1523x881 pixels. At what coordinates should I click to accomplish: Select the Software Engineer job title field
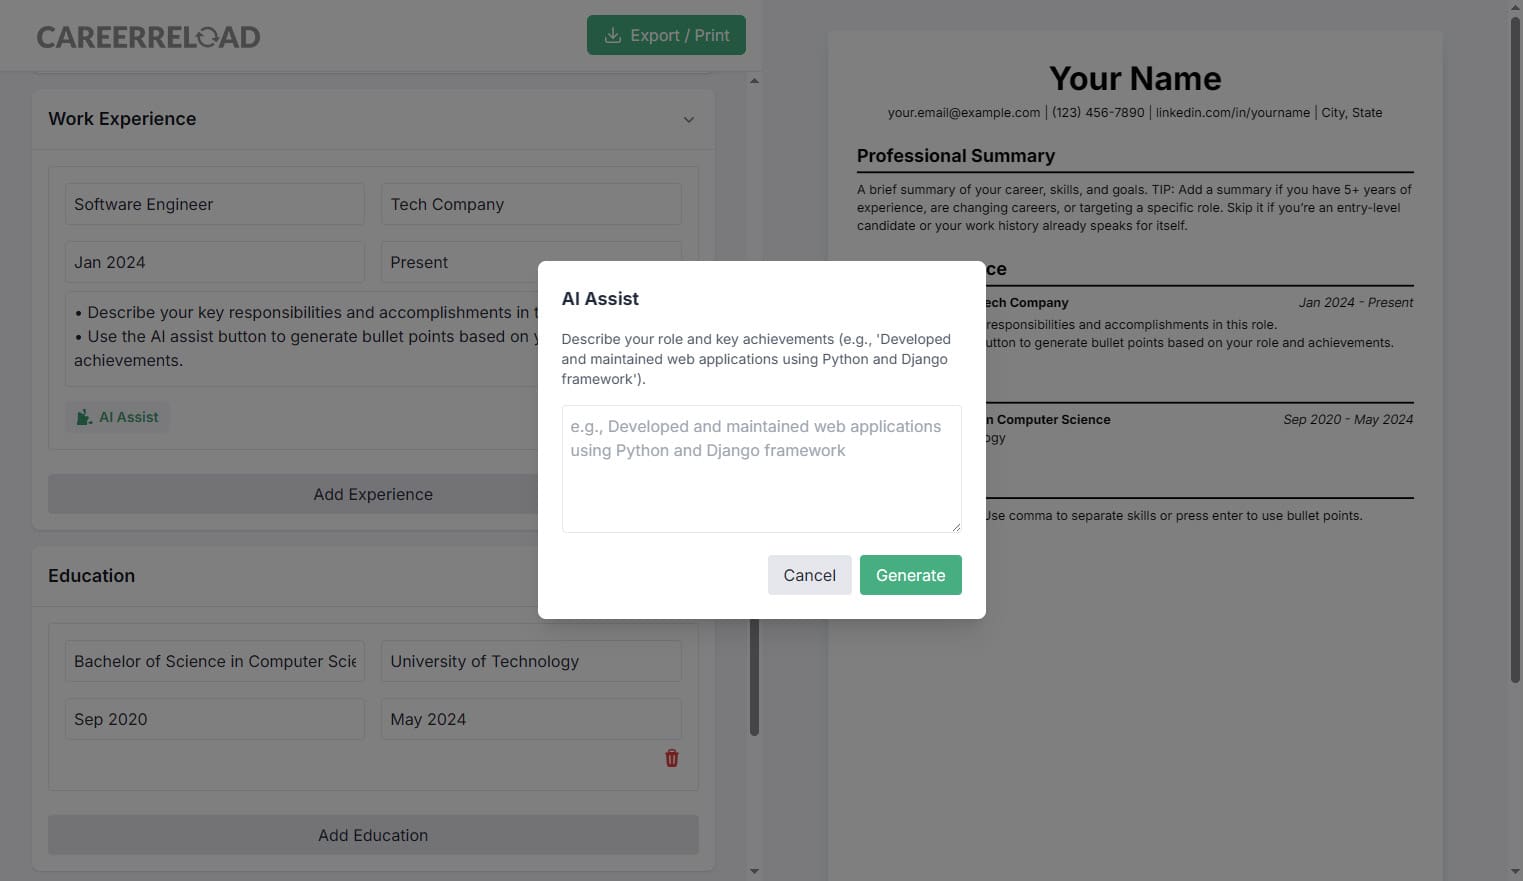214,204
